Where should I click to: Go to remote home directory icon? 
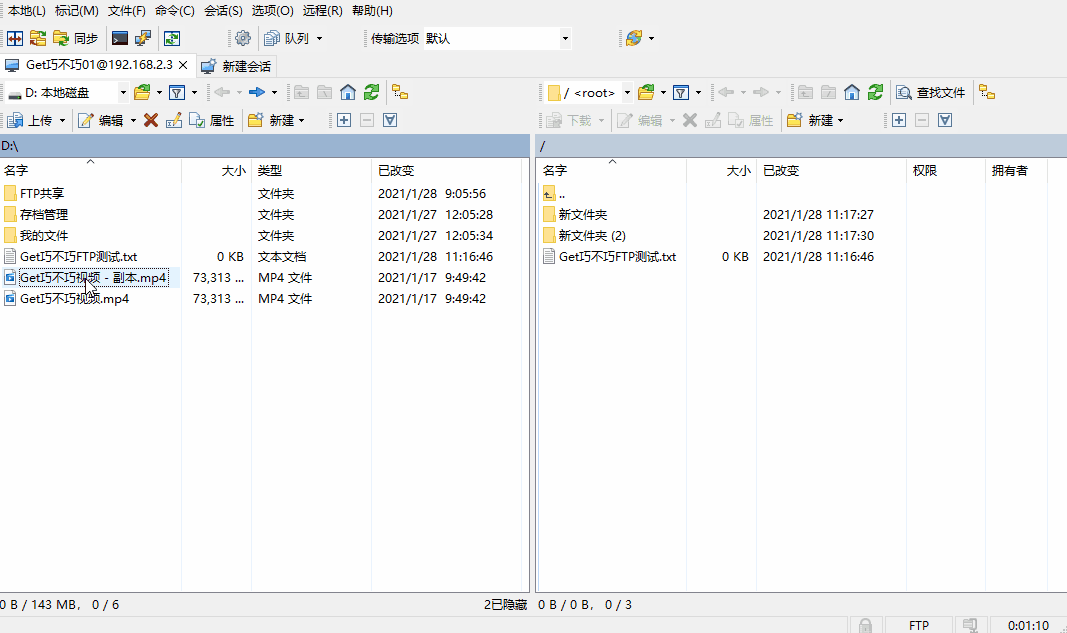click(852, 93)
